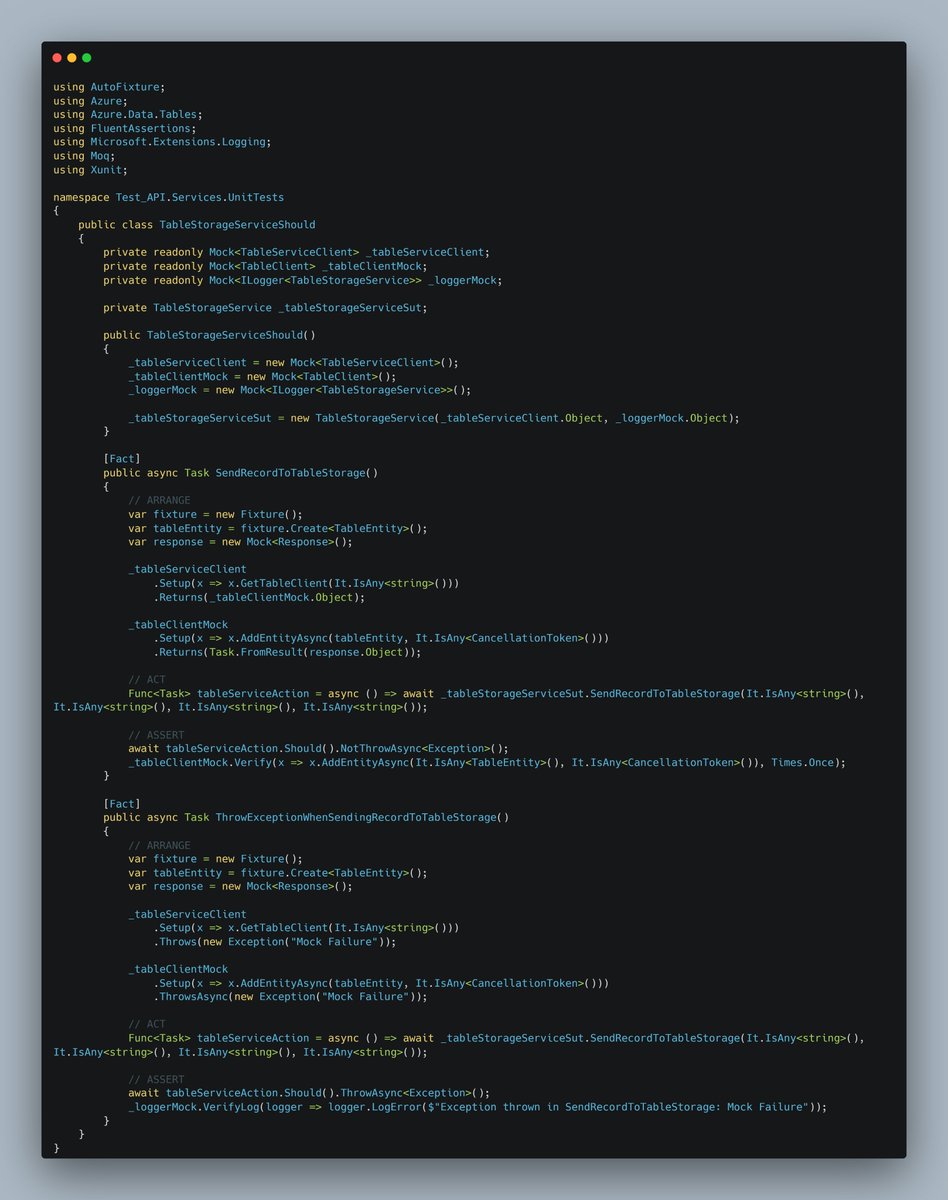The width and height of the screenshot is (948, 1200).
Task: Click the private readonly _loggerMock field declaration
Action: [303, 280]
